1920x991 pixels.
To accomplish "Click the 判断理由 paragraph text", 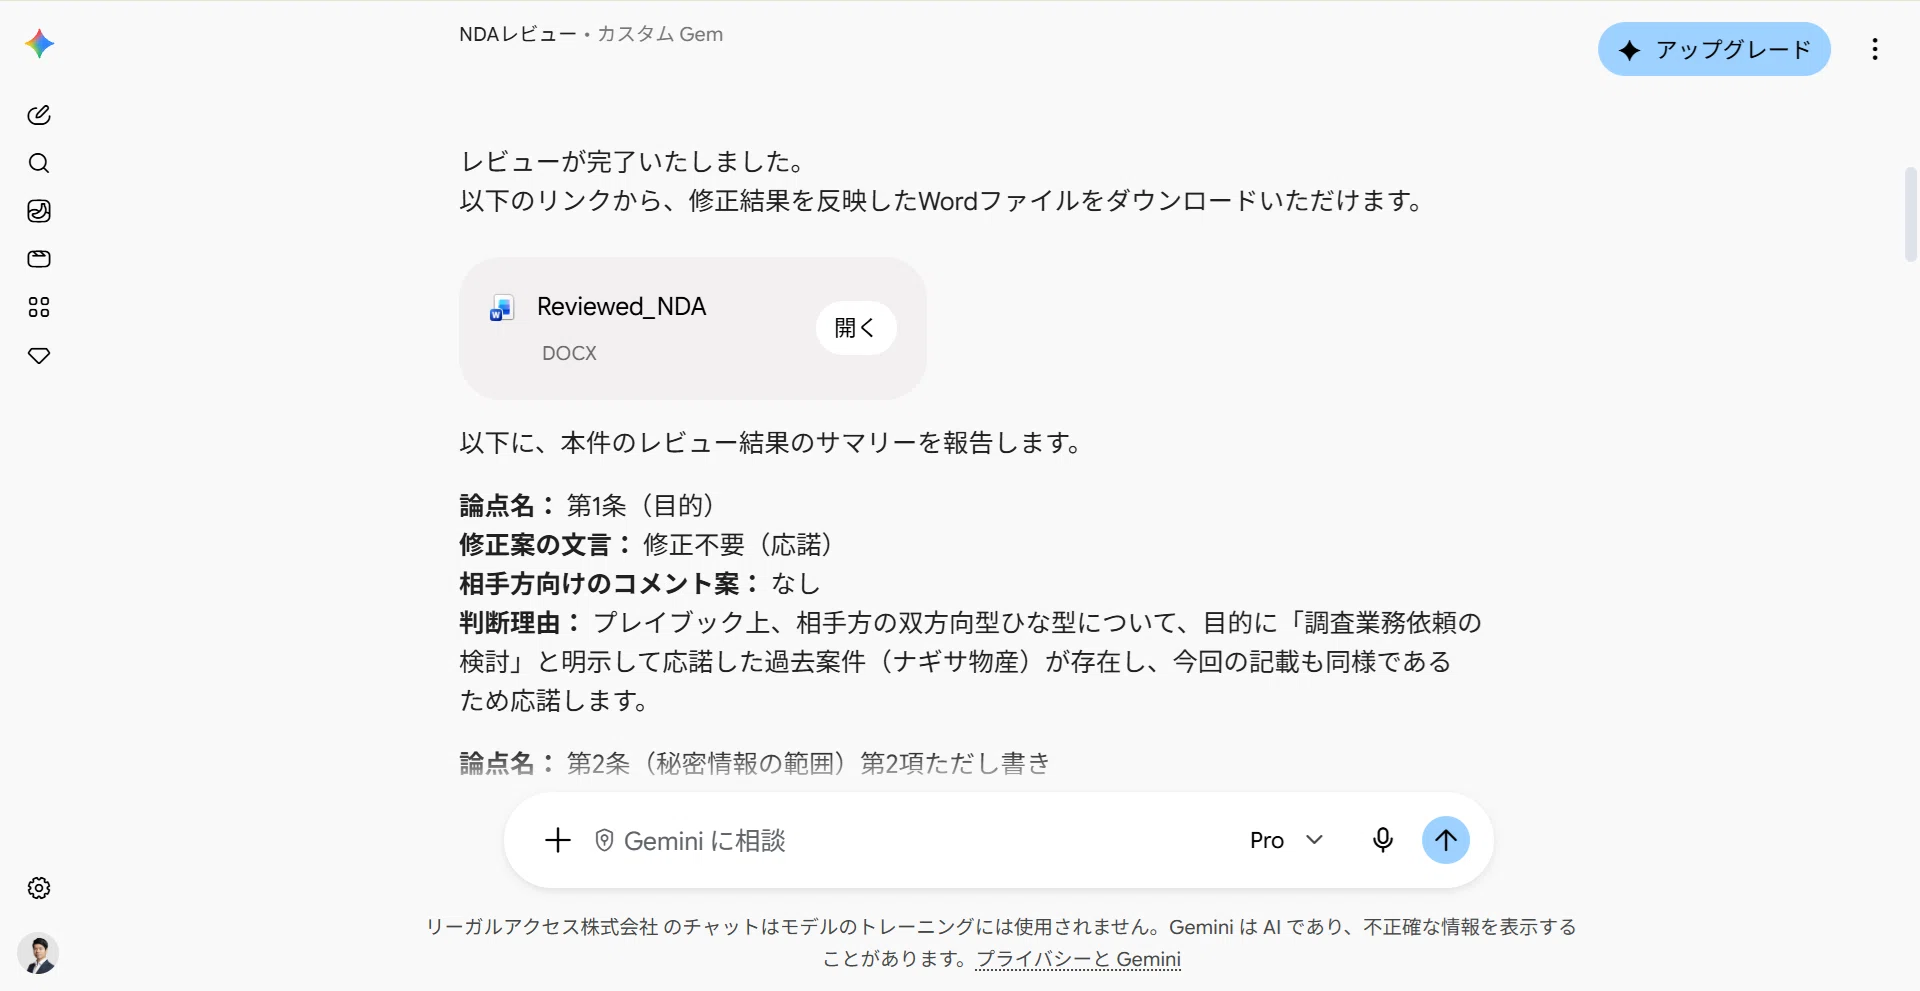I will 970,661.
